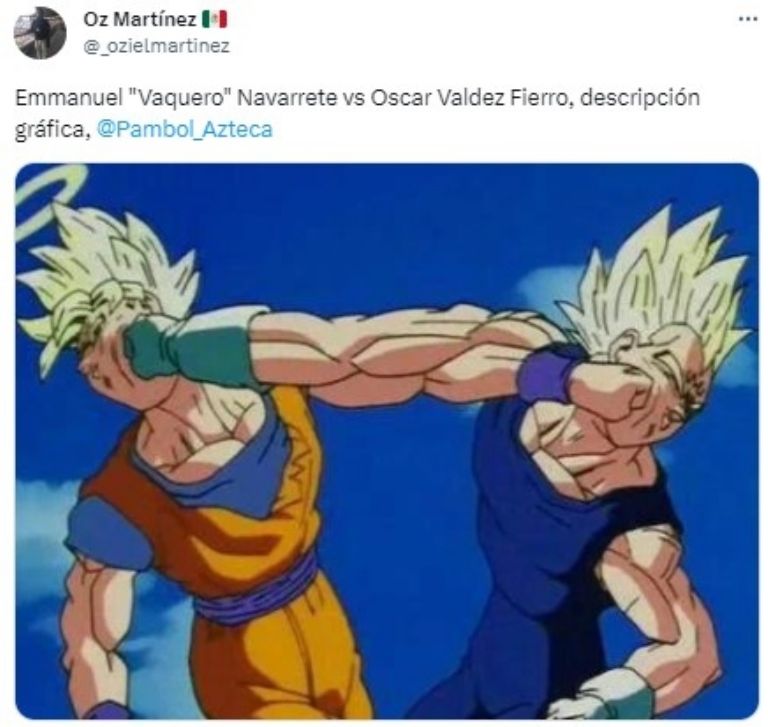The height and width of the screenshot is (727, 768).
Task: Click the purple wristband at the blue-clad fighter's face
Action: tap(549, 375)
